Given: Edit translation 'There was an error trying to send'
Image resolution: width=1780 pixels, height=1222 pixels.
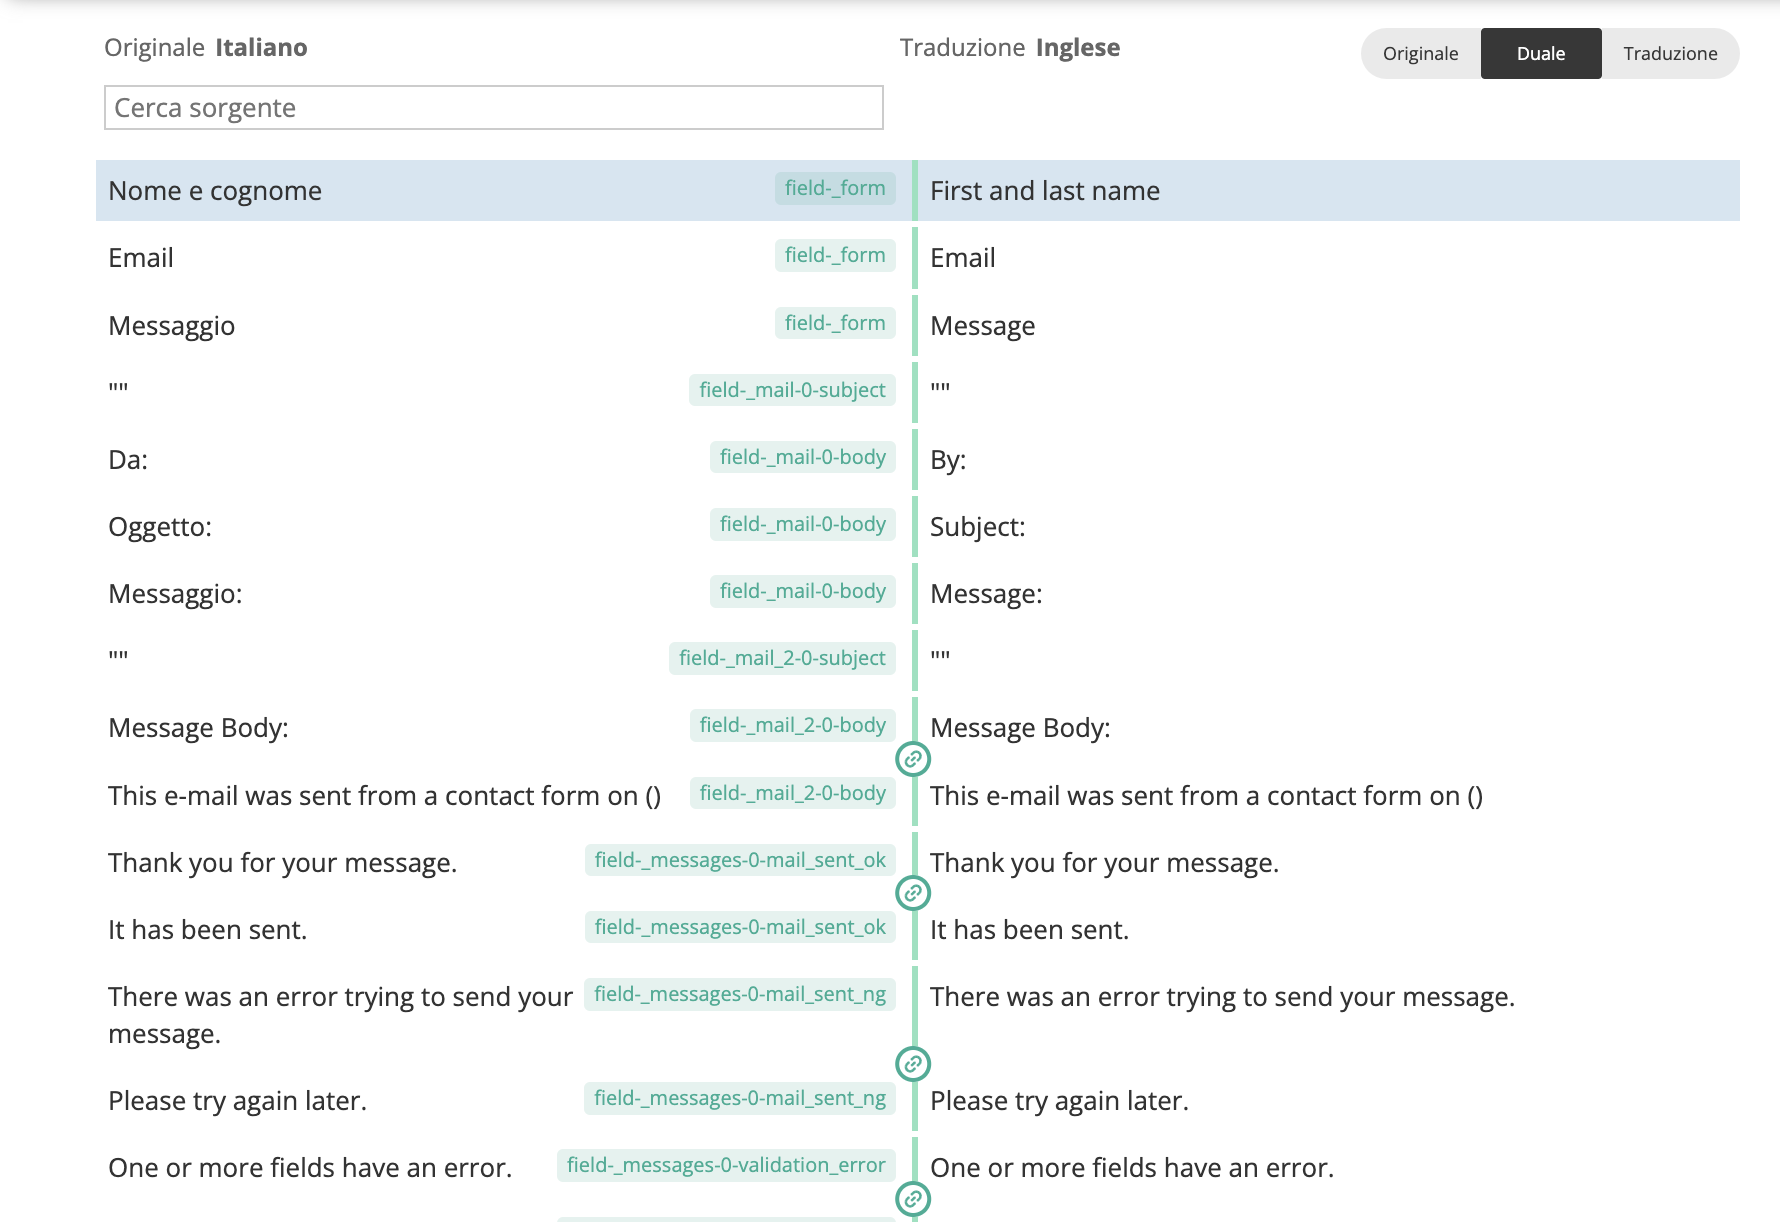Looking at the screenshot, I should point(1222,997).
